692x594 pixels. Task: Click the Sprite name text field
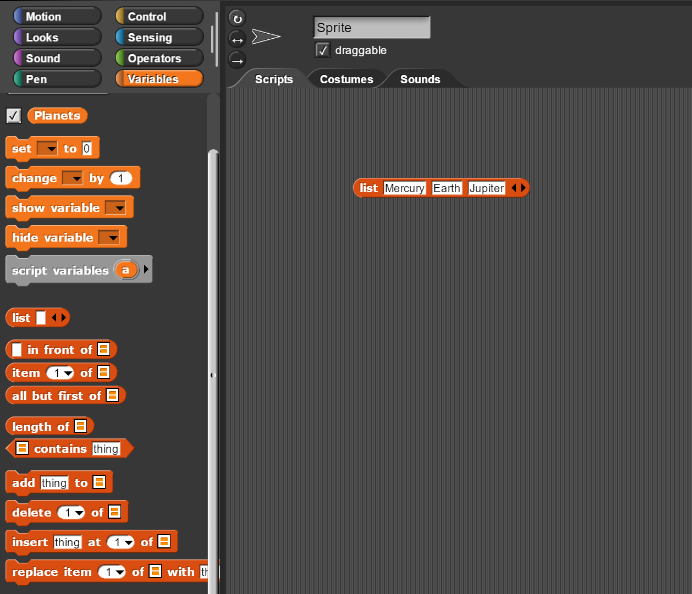click(371, 28)
